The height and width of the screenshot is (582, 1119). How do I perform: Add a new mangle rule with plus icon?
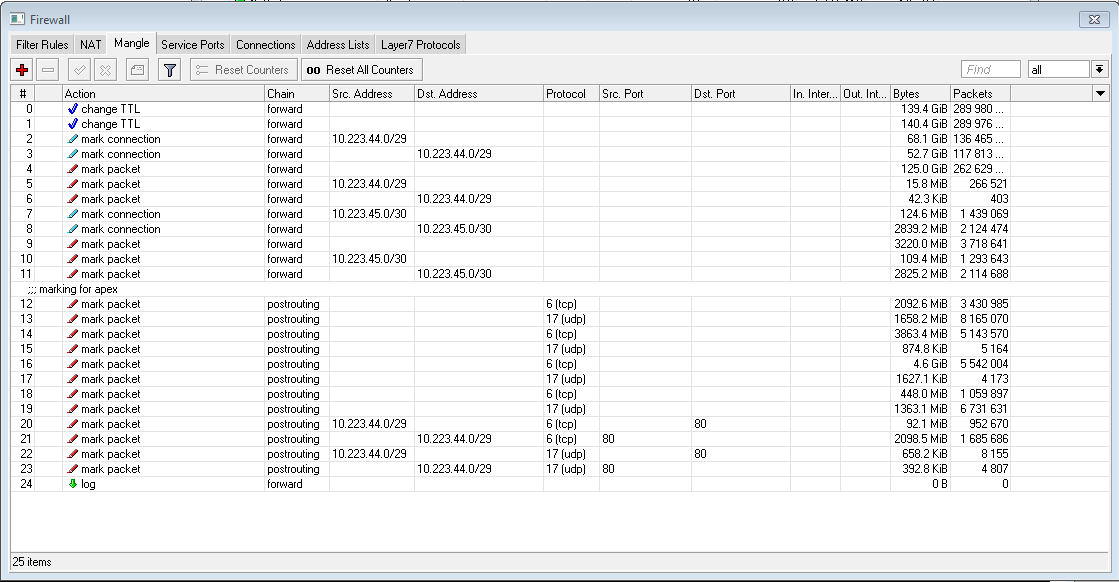click(x=22, y=70)
